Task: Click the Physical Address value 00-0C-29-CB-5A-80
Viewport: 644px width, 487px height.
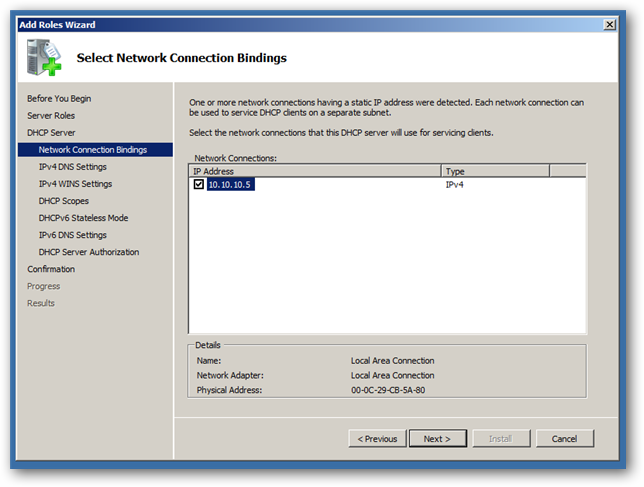Action: (388, 390)
